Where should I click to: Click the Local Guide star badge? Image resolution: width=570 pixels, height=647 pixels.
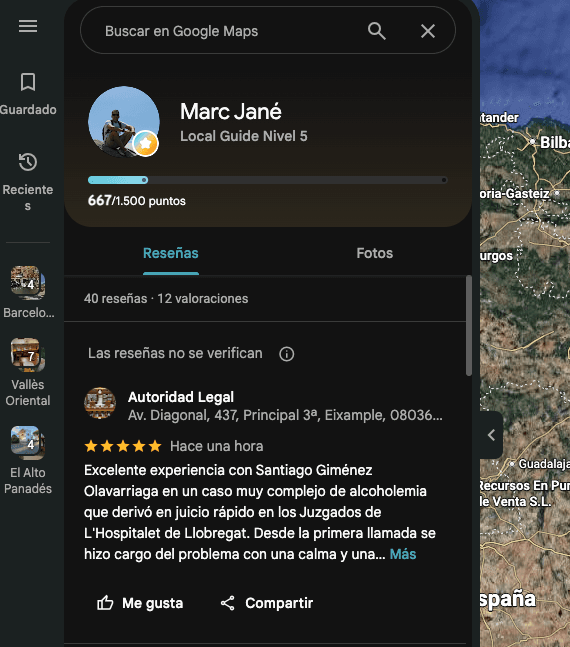point(146,144)
